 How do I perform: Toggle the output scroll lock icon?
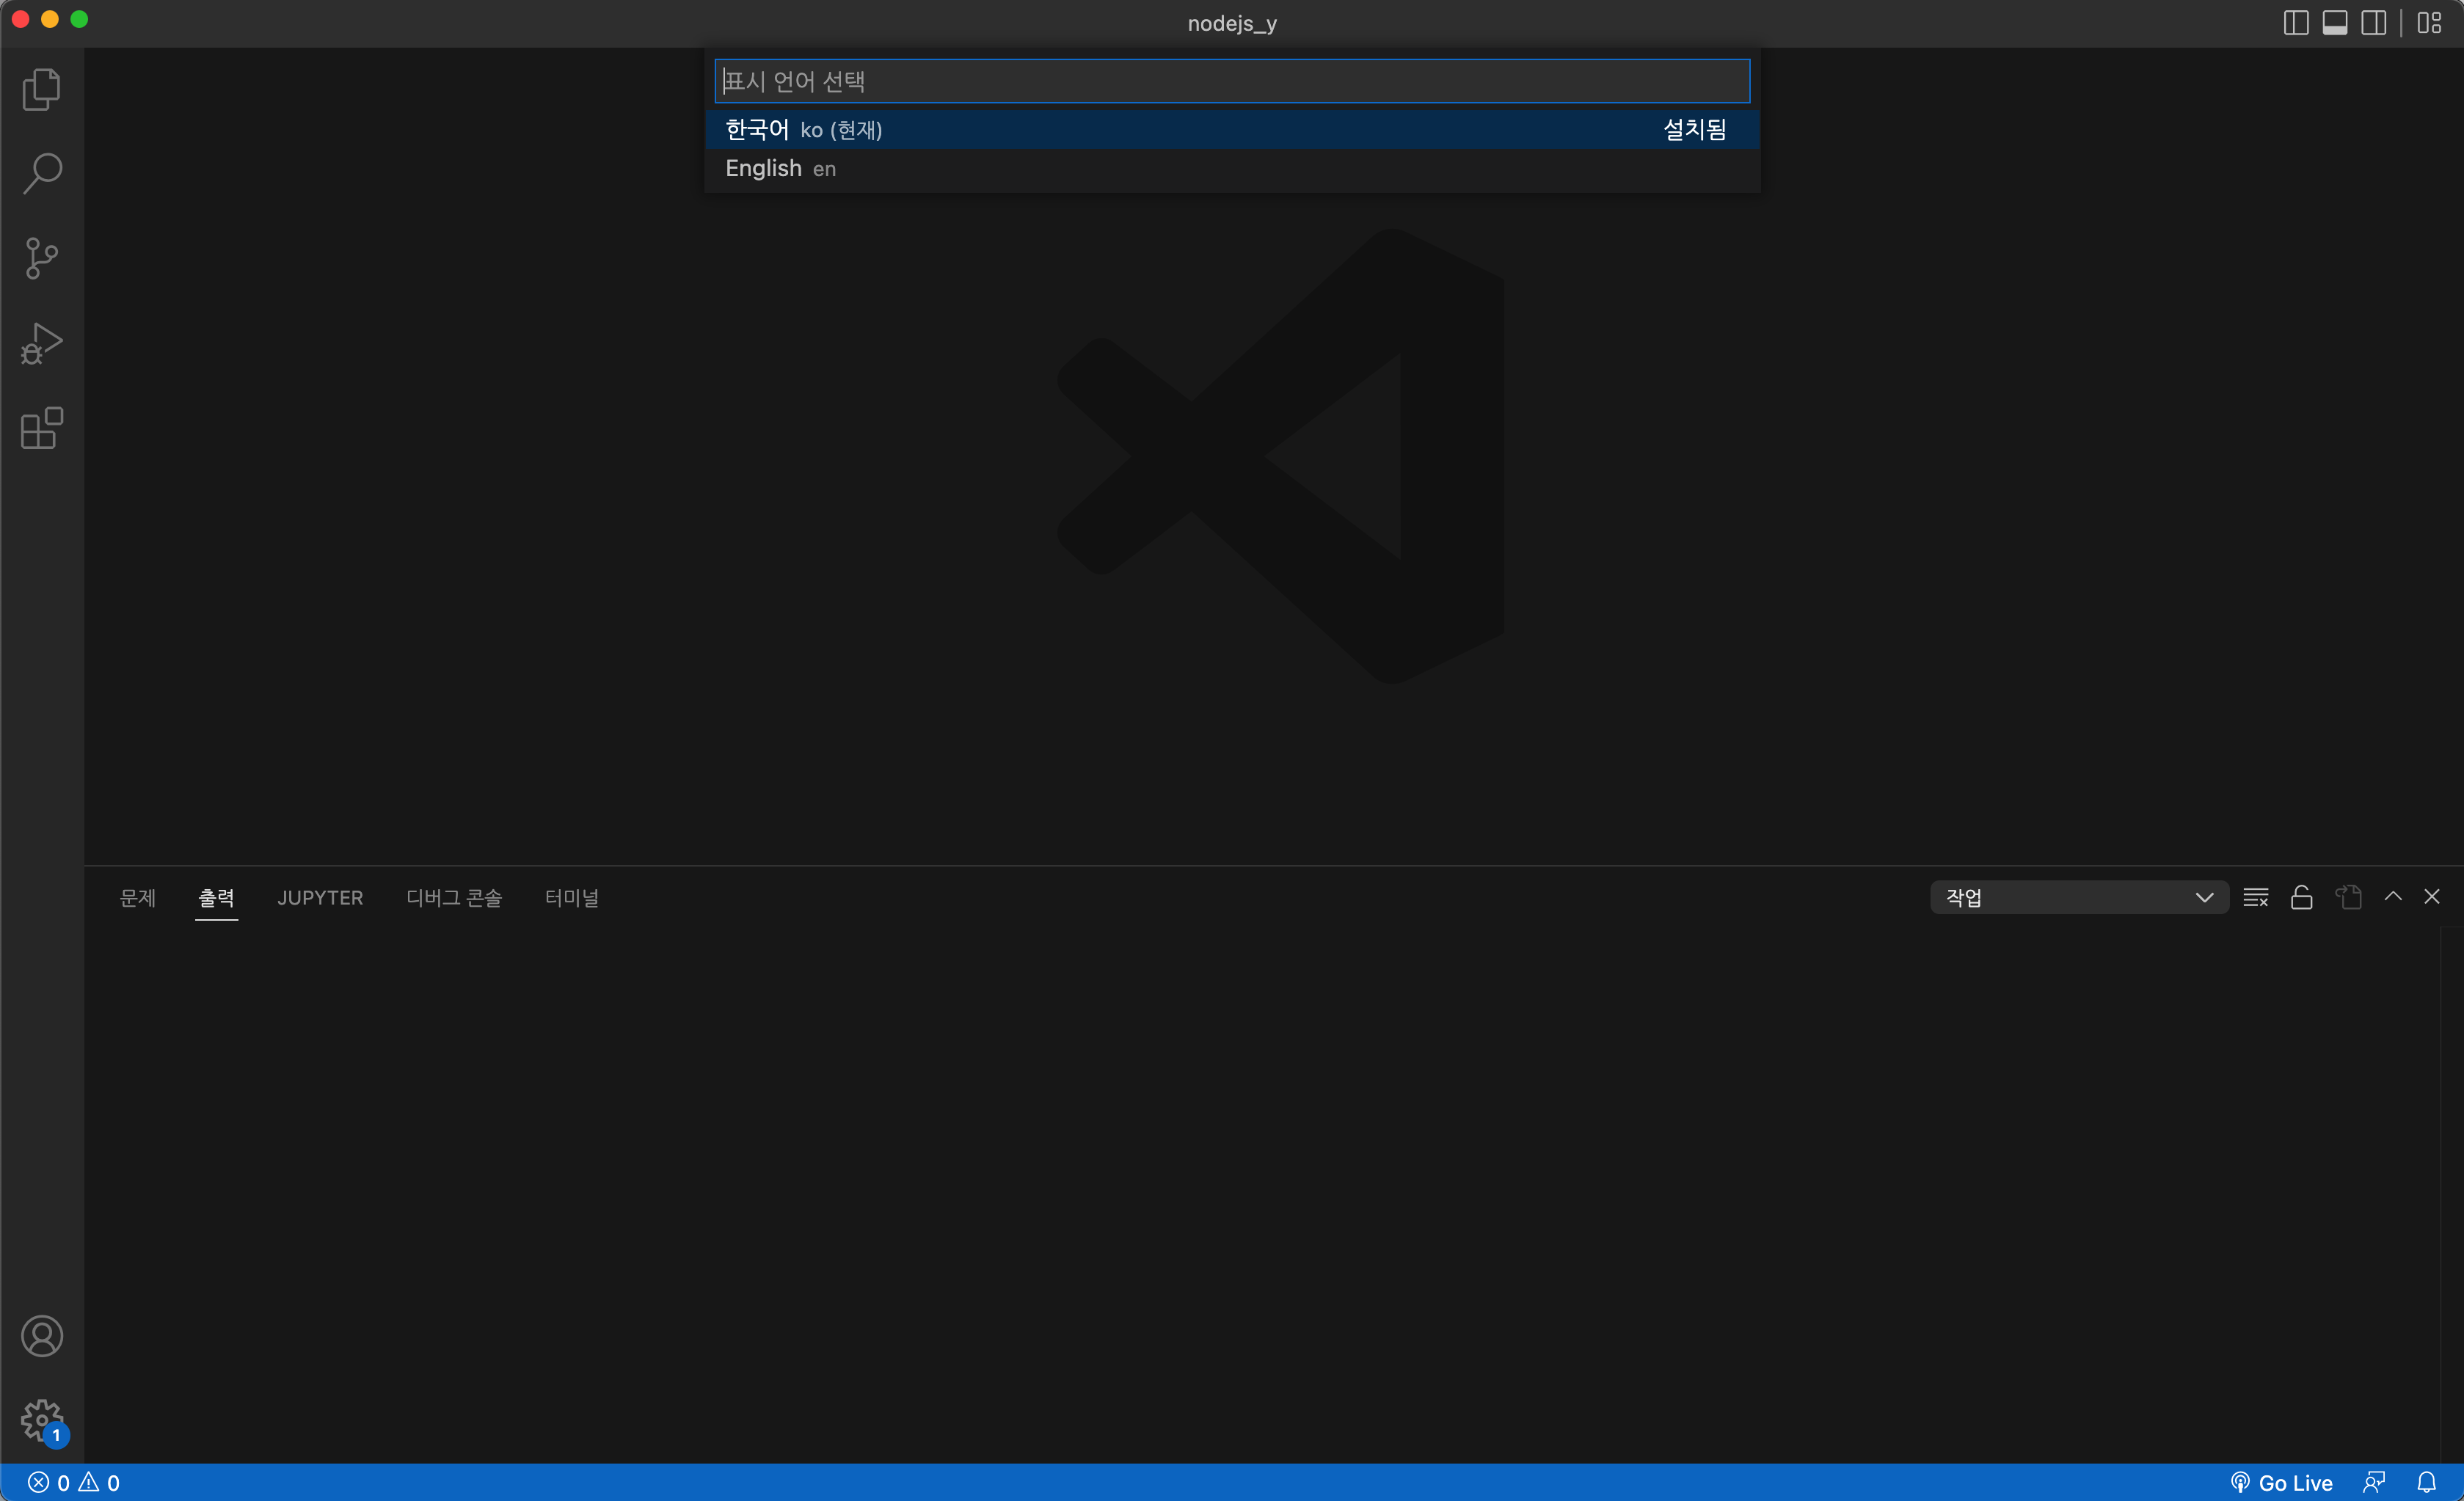tap(2301, 897)
